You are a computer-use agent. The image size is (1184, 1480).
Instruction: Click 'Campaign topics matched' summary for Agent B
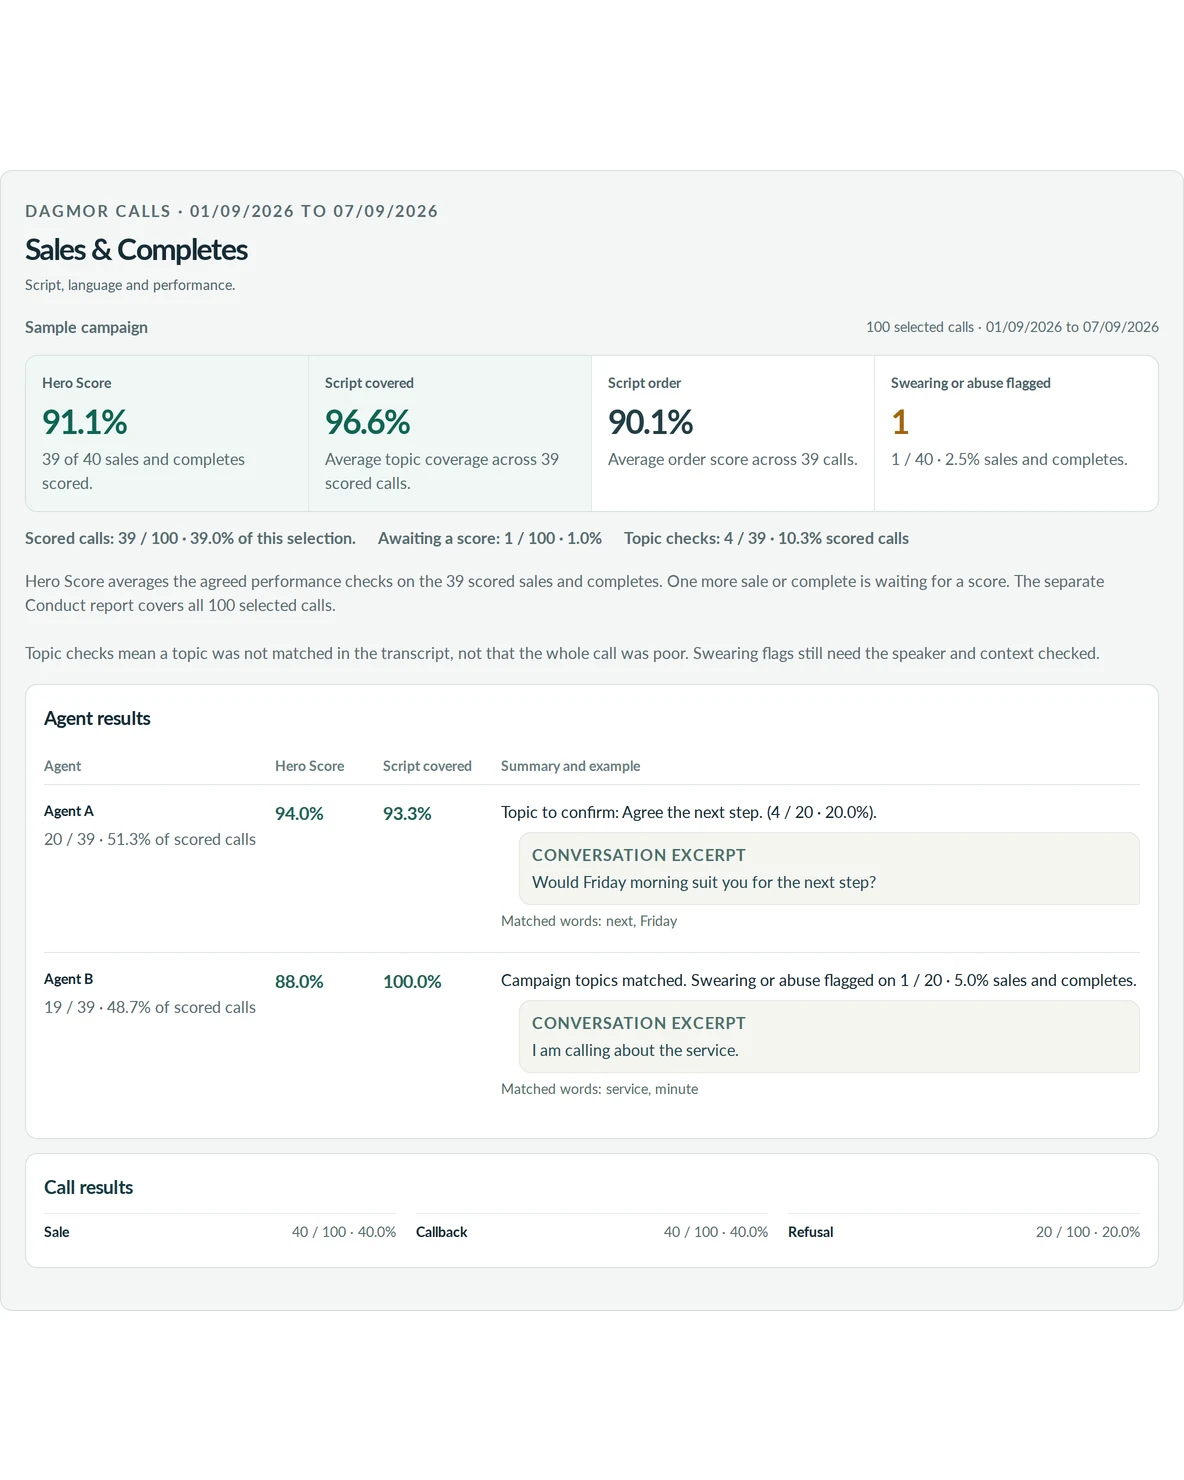pyautogui.click(x=819, y=980)
